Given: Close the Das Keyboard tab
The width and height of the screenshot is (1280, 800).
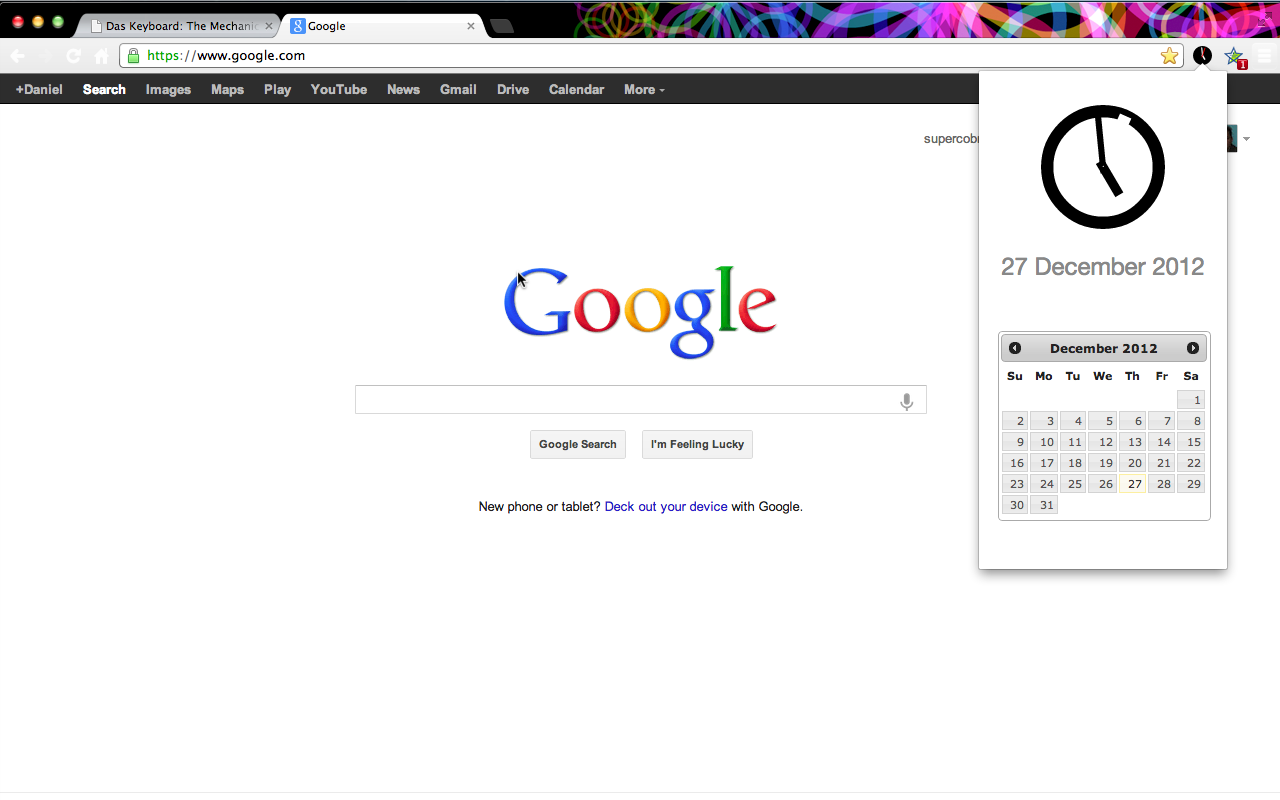Looking at the screenshot, I should [x=268, y=26].
